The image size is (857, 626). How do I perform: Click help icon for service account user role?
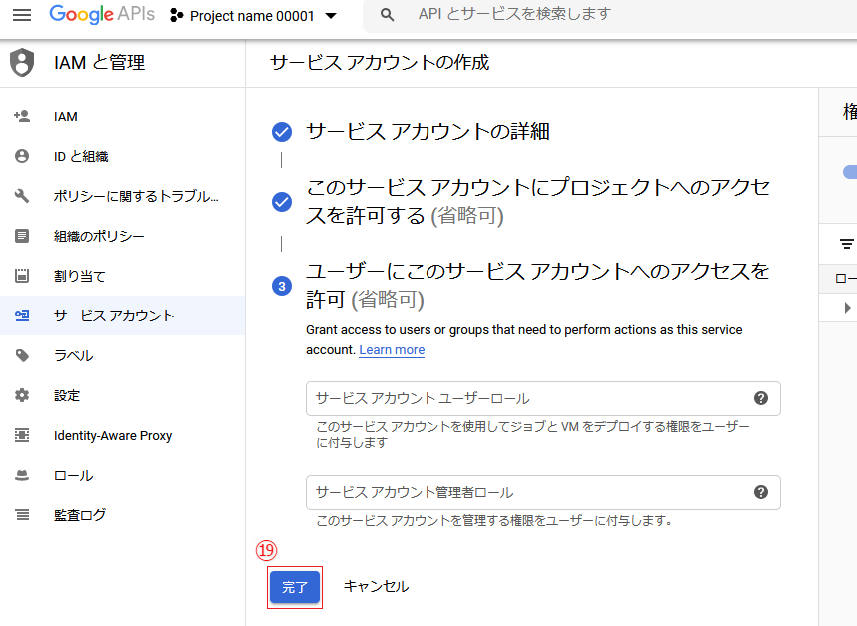coord(760,398)
